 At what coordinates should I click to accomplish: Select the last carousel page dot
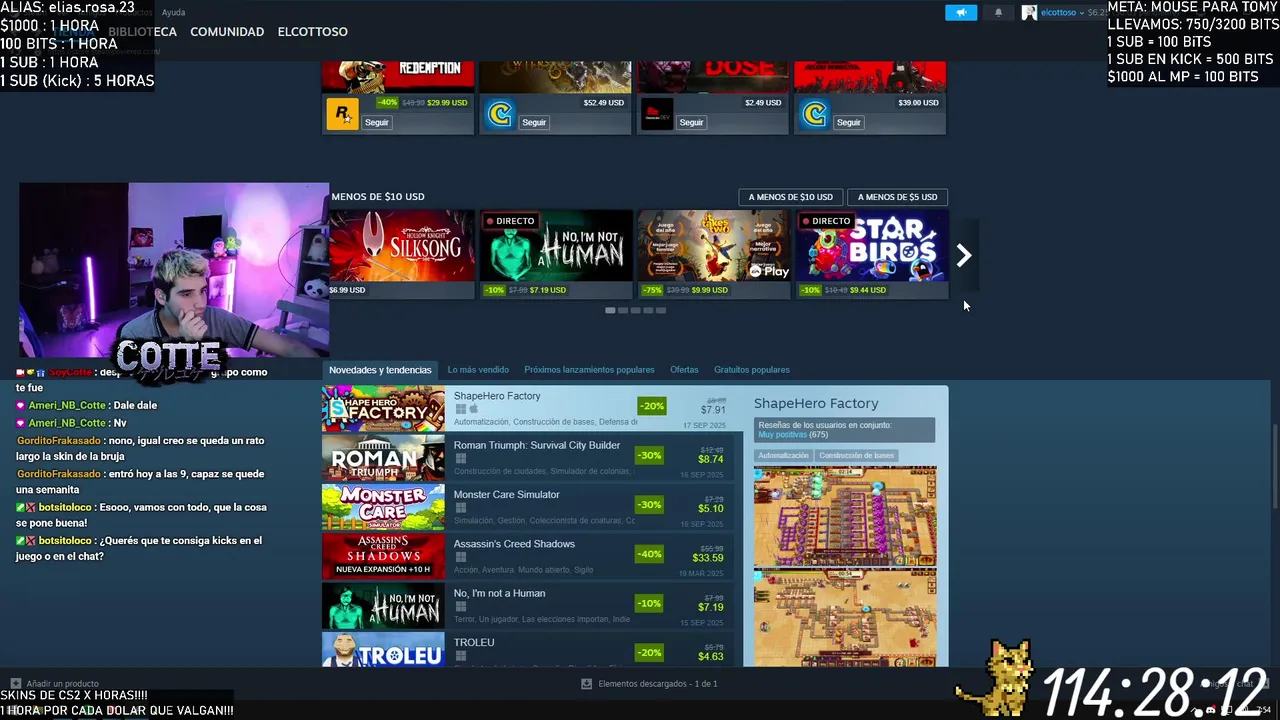coord(660,310)
